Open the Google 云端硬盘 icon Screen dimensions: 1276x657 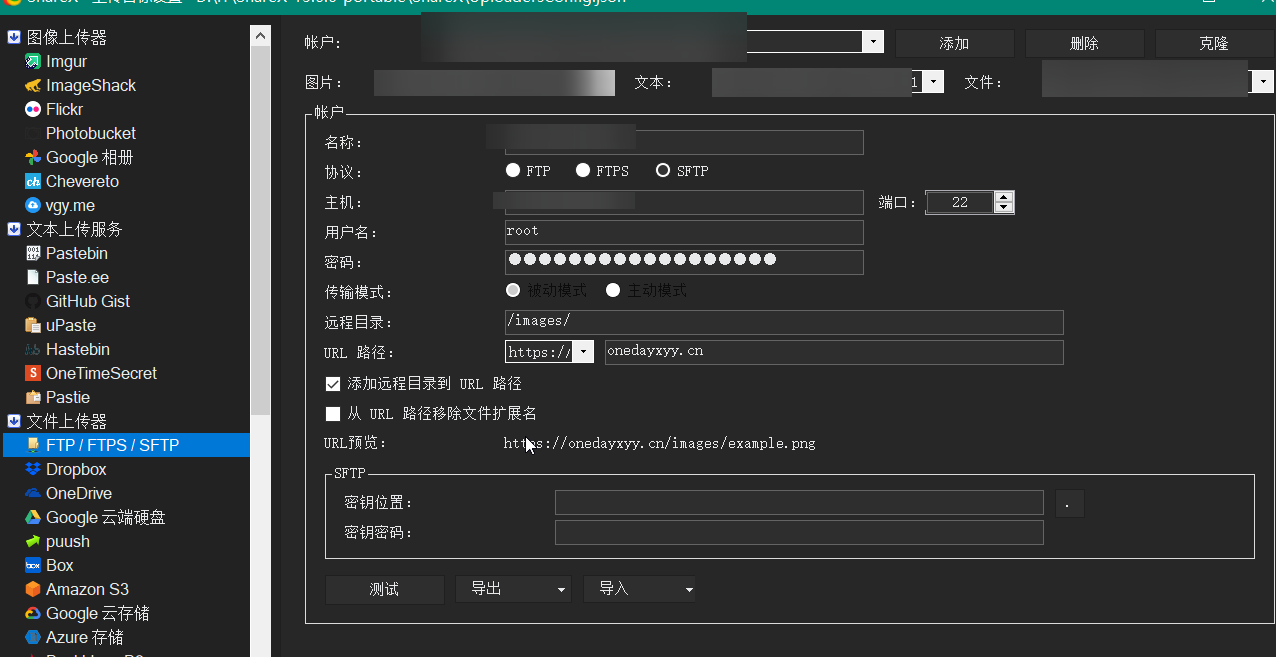(33, 518)
